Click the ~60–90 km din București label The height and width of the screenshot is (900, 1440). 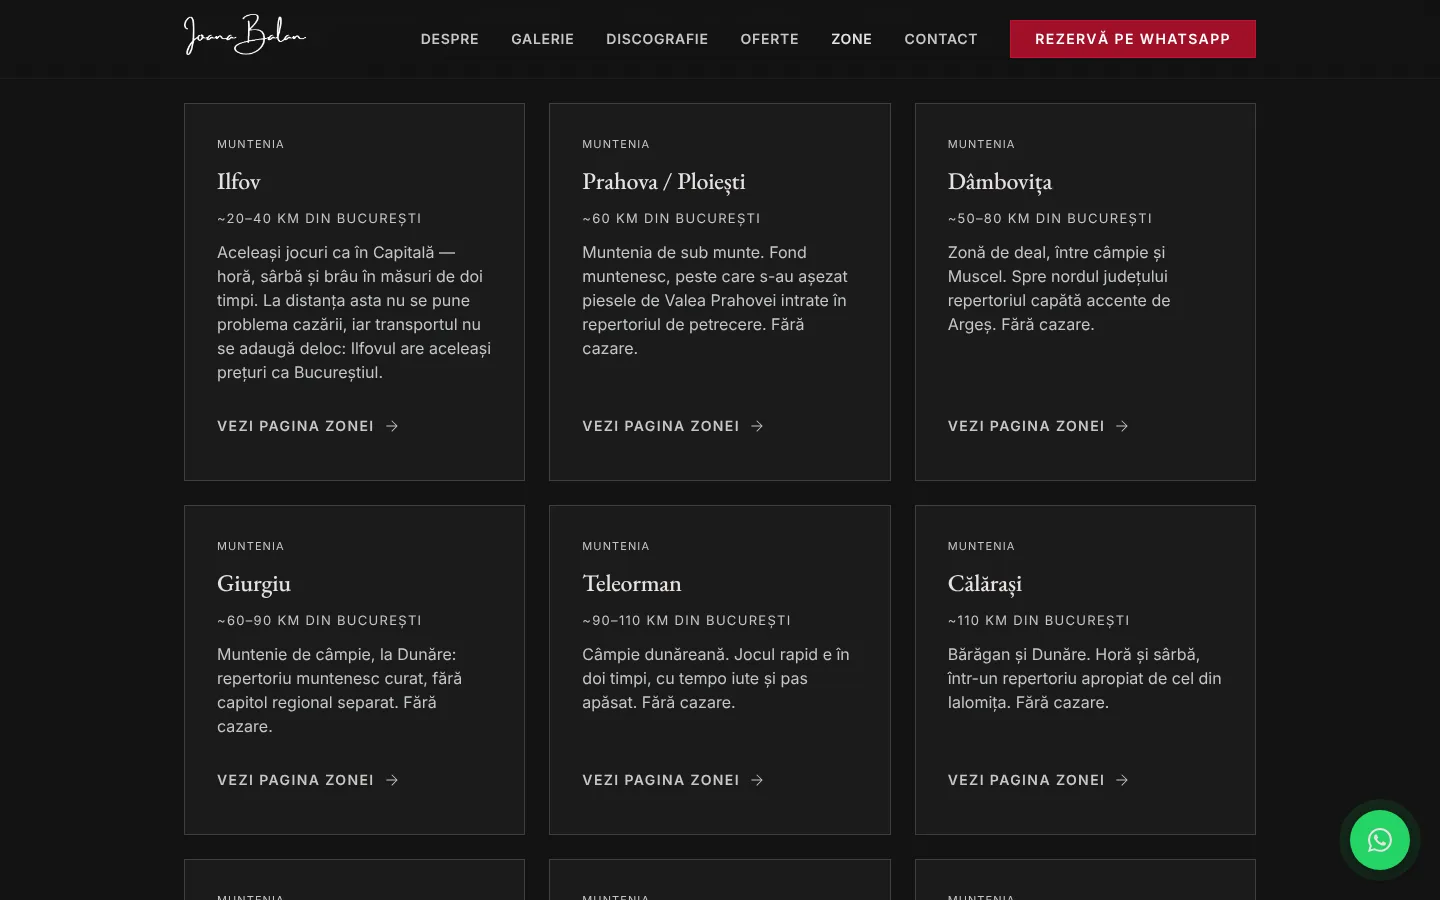(x=319, y=620)
